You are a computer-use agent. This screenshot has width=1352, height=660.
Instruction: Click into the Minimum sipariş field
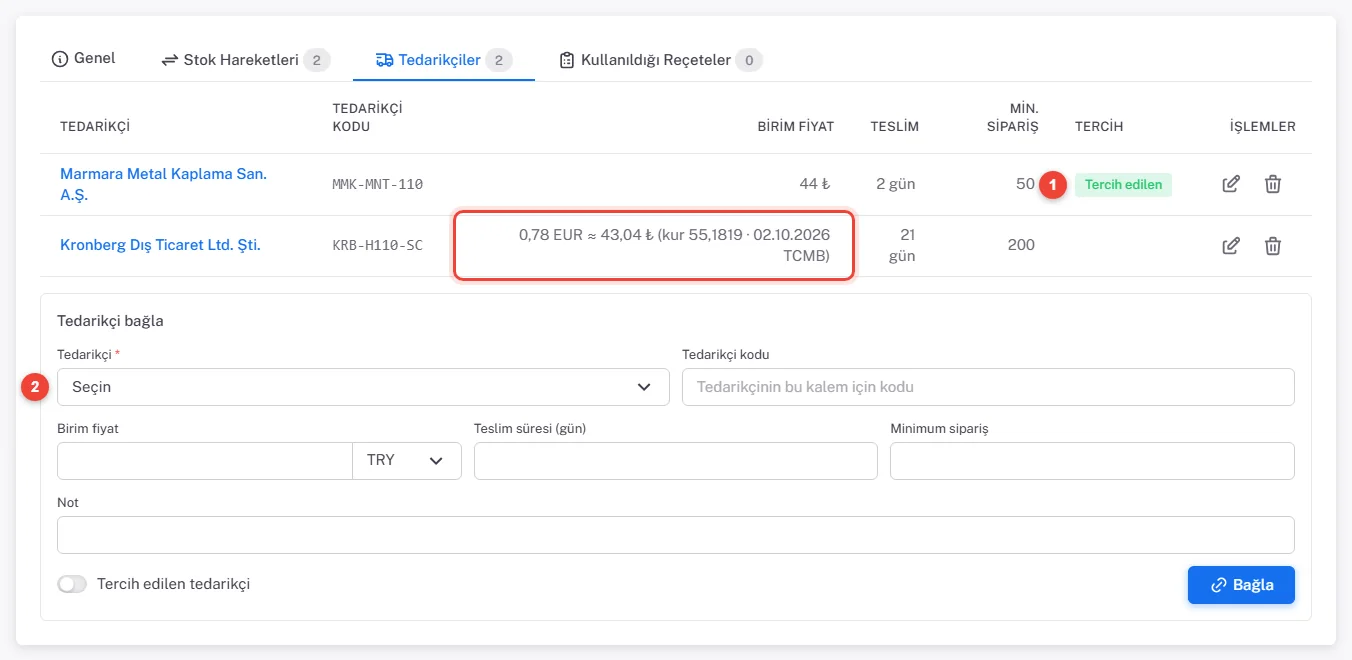pos(1092,461)
